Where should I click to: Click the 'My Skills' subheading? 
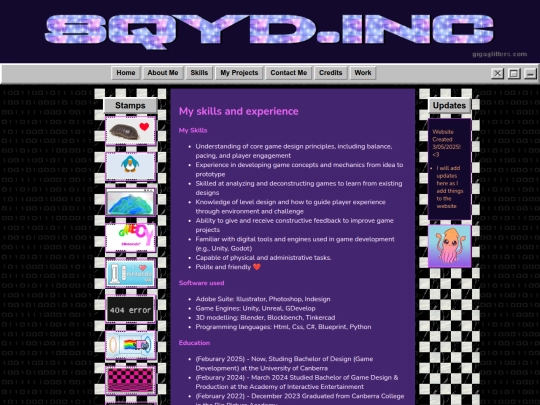point(193,131)
